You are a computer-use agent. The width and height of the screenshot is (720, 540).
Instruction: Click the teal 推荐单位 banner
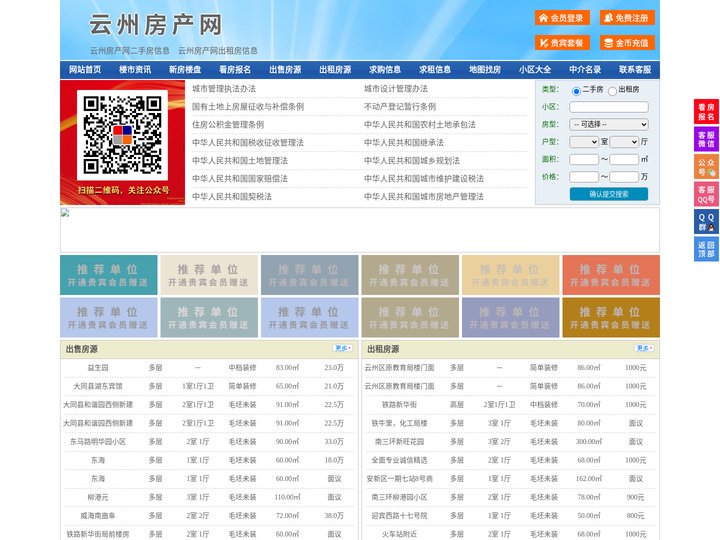(x=109, y=275)
